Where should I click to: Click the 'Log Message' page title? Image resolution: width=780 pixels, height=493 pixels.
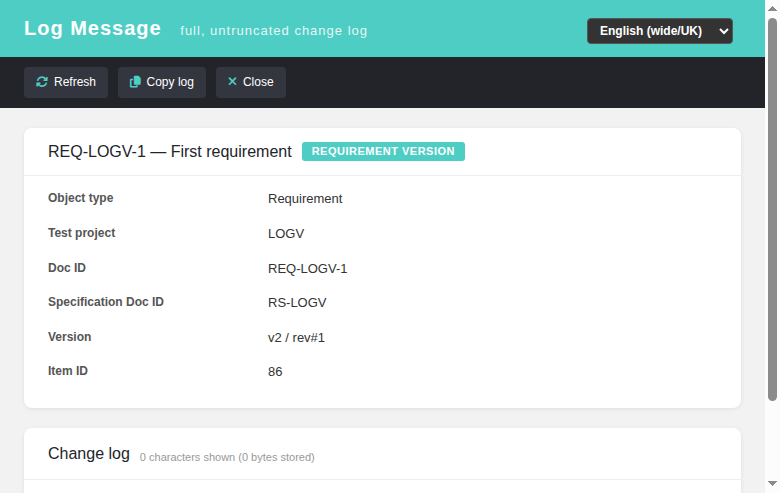click(x=93, y=28)
